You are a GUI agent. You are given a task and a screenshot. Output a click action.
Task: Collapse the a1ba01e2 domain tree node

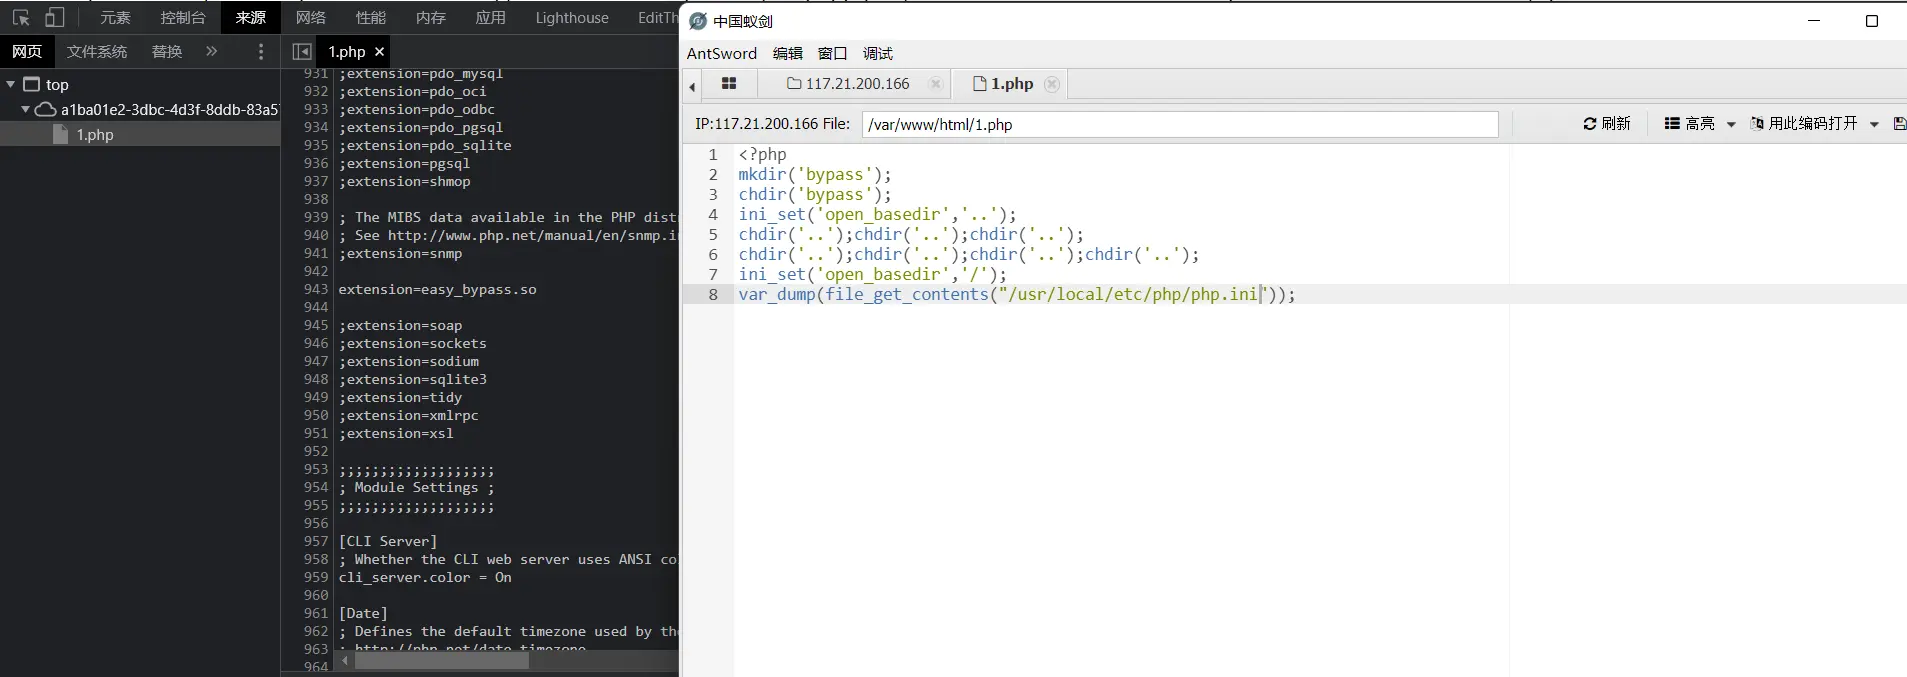pyautogui.click(x=25, y=109)
